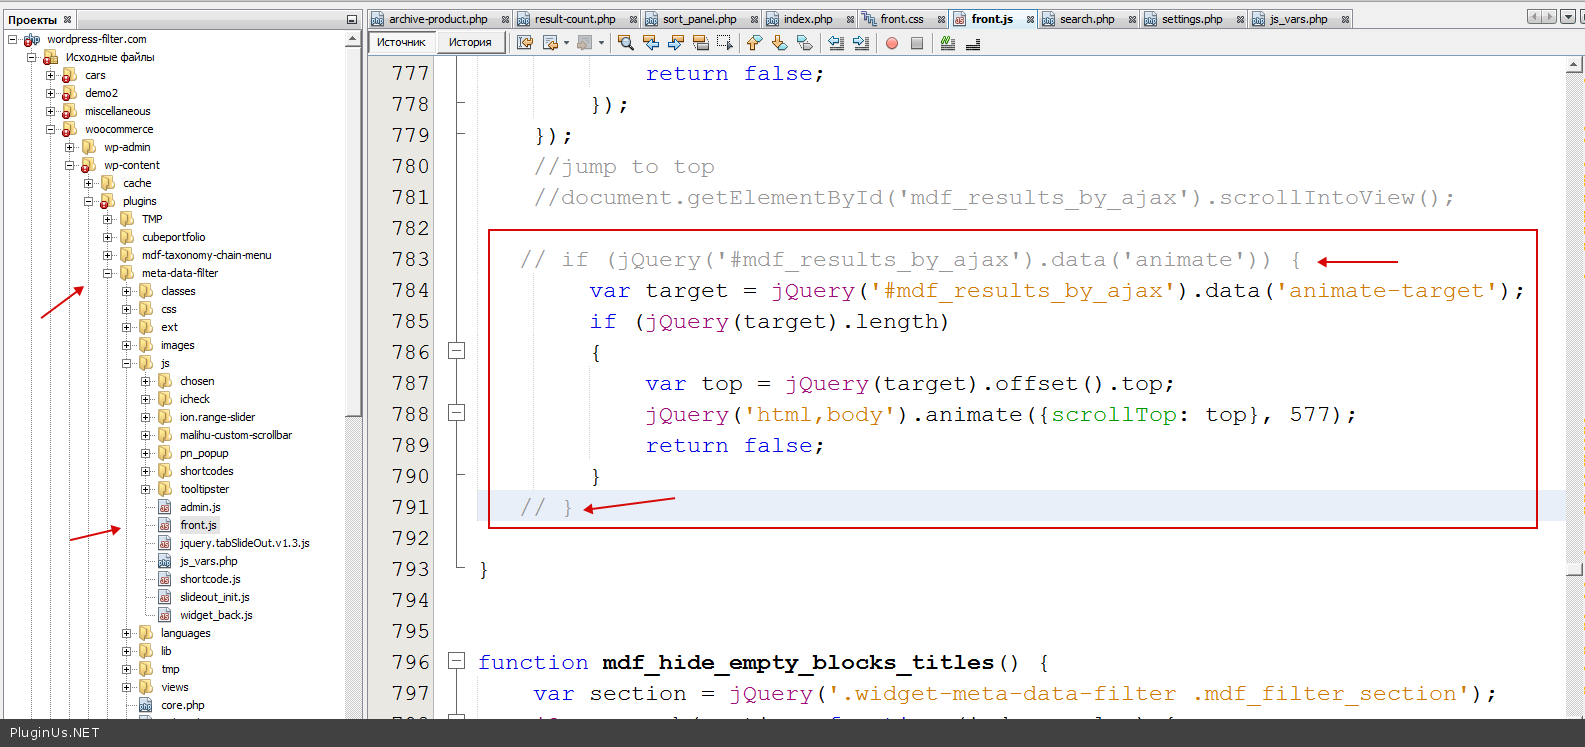Close the js_vars.php tab
The height and width of the screenshot is (747, 1585).
tap(1345, 19)
